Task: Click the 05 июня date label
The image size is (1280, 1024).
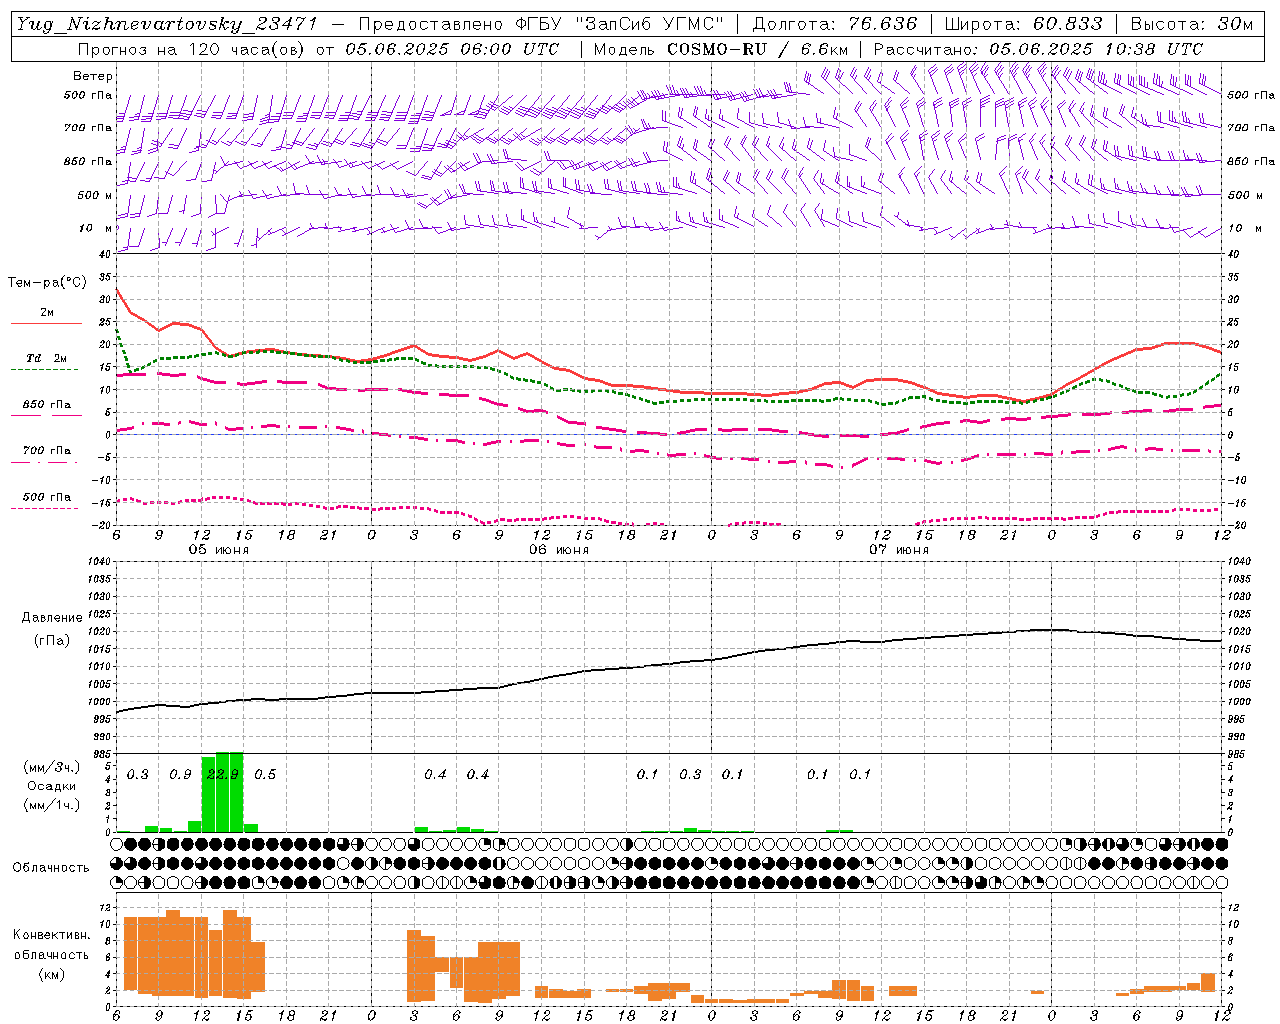Action: [219, 550]
